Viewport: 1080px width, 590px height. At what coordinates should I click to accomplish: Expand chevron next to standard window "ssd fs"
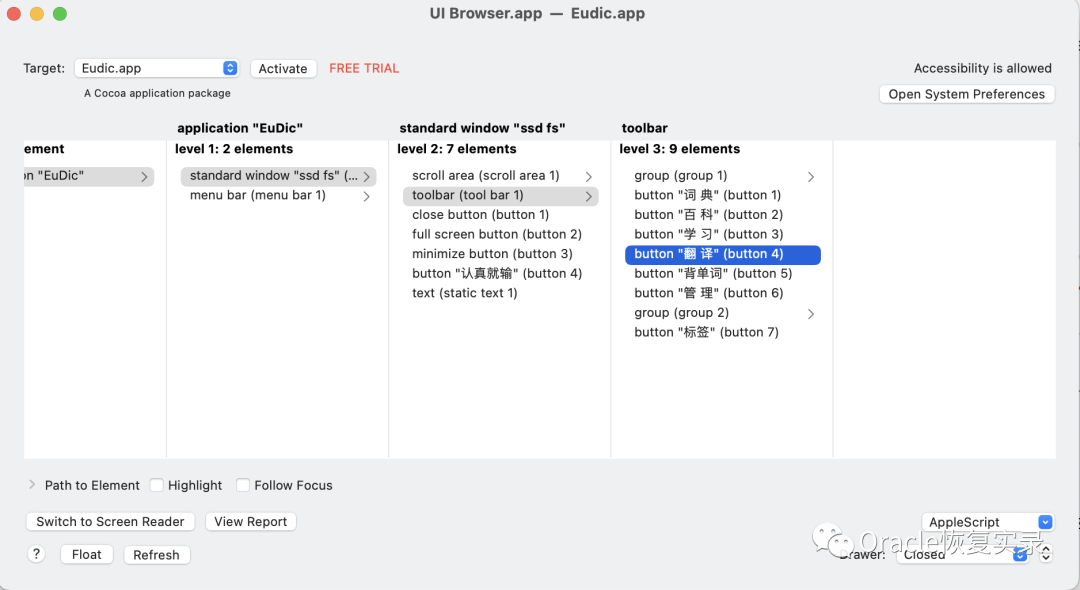(366, 177)
